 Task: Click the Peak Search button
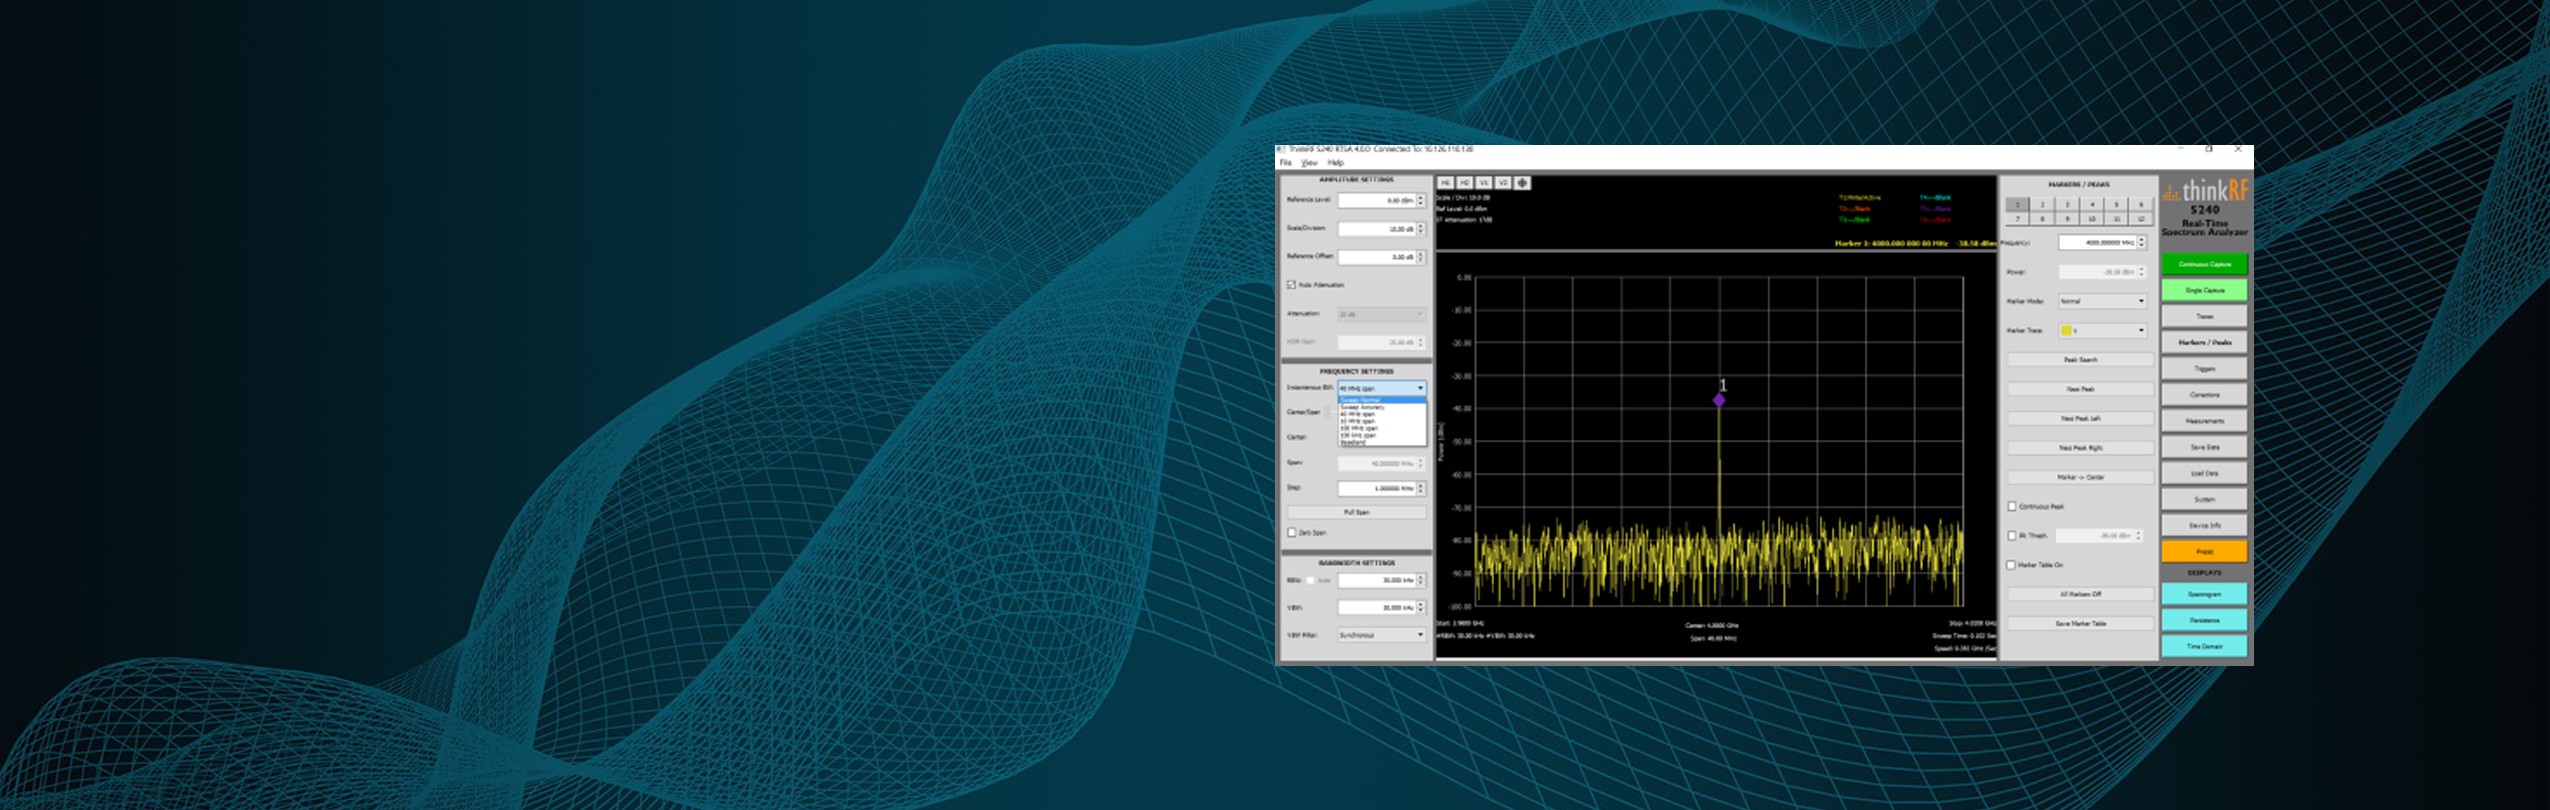[x=2080, y=360]
